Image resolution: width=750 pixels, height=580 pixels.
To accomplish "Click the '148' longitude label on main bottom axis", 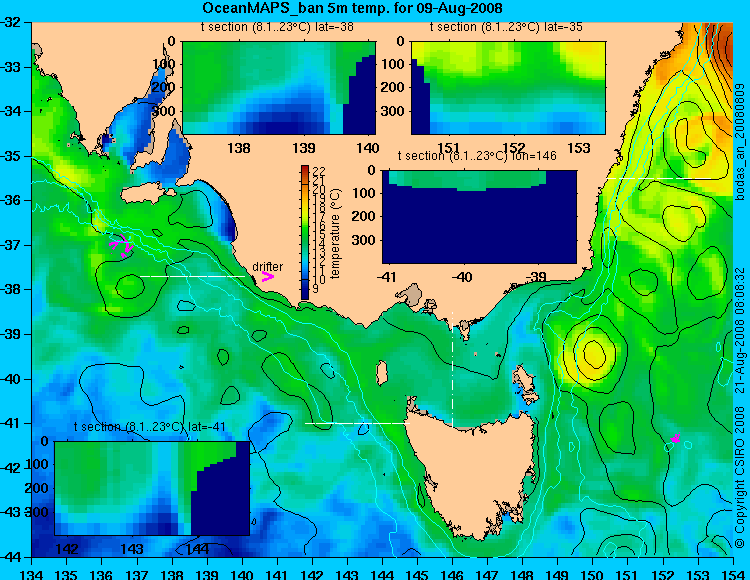I will pos(522,574).
